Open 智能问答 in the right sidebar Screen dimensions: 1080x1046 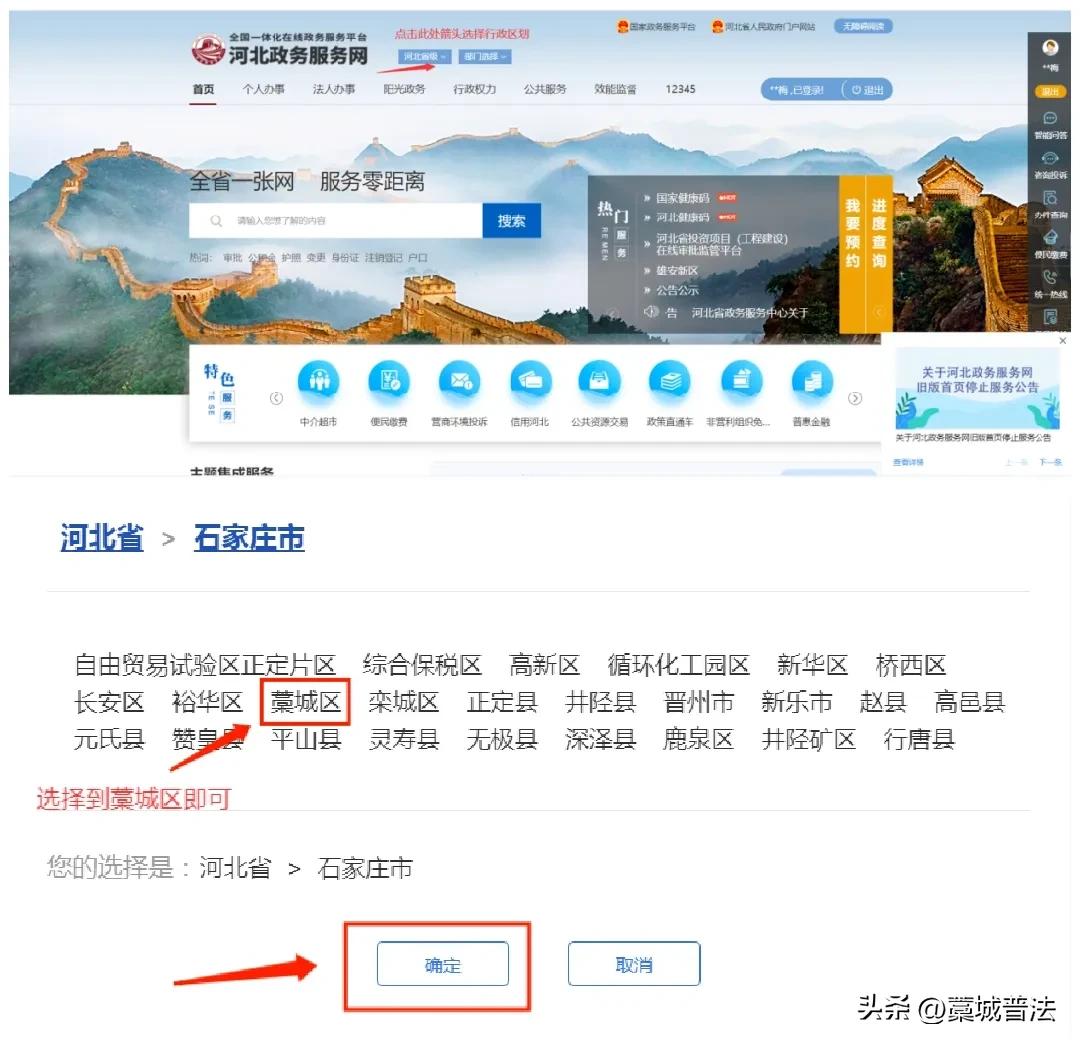click(x=1050, y=124)
